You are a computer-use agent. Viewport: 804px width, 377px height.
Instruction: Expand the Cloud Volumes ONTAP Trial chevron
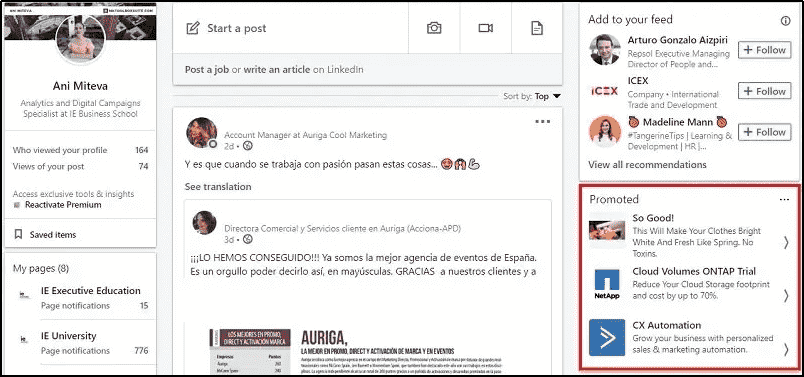coord(786,295)
